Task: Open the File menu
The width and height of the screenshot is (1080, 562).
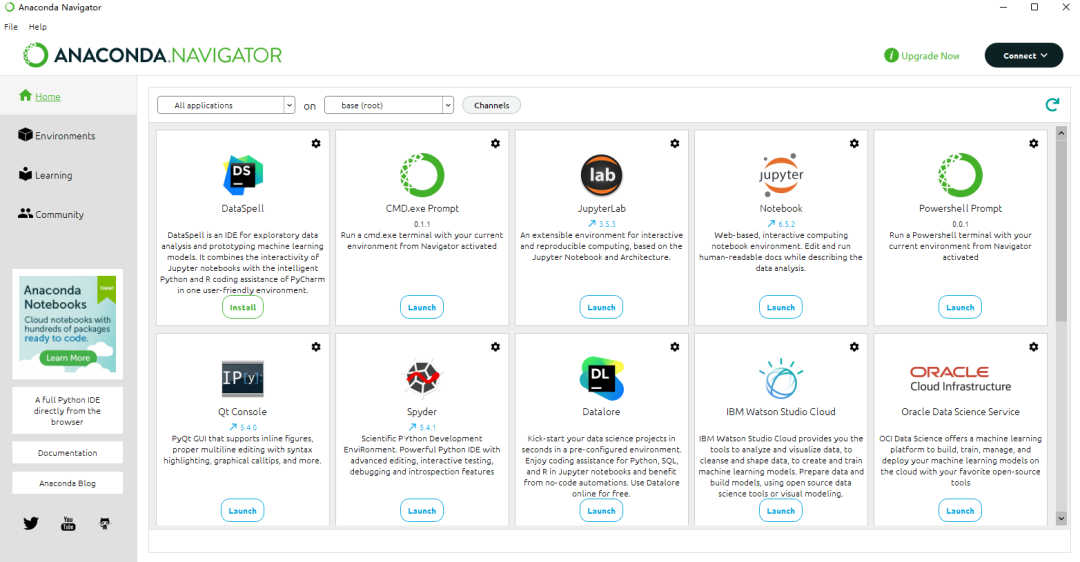Action: click(x=11, y=27)
